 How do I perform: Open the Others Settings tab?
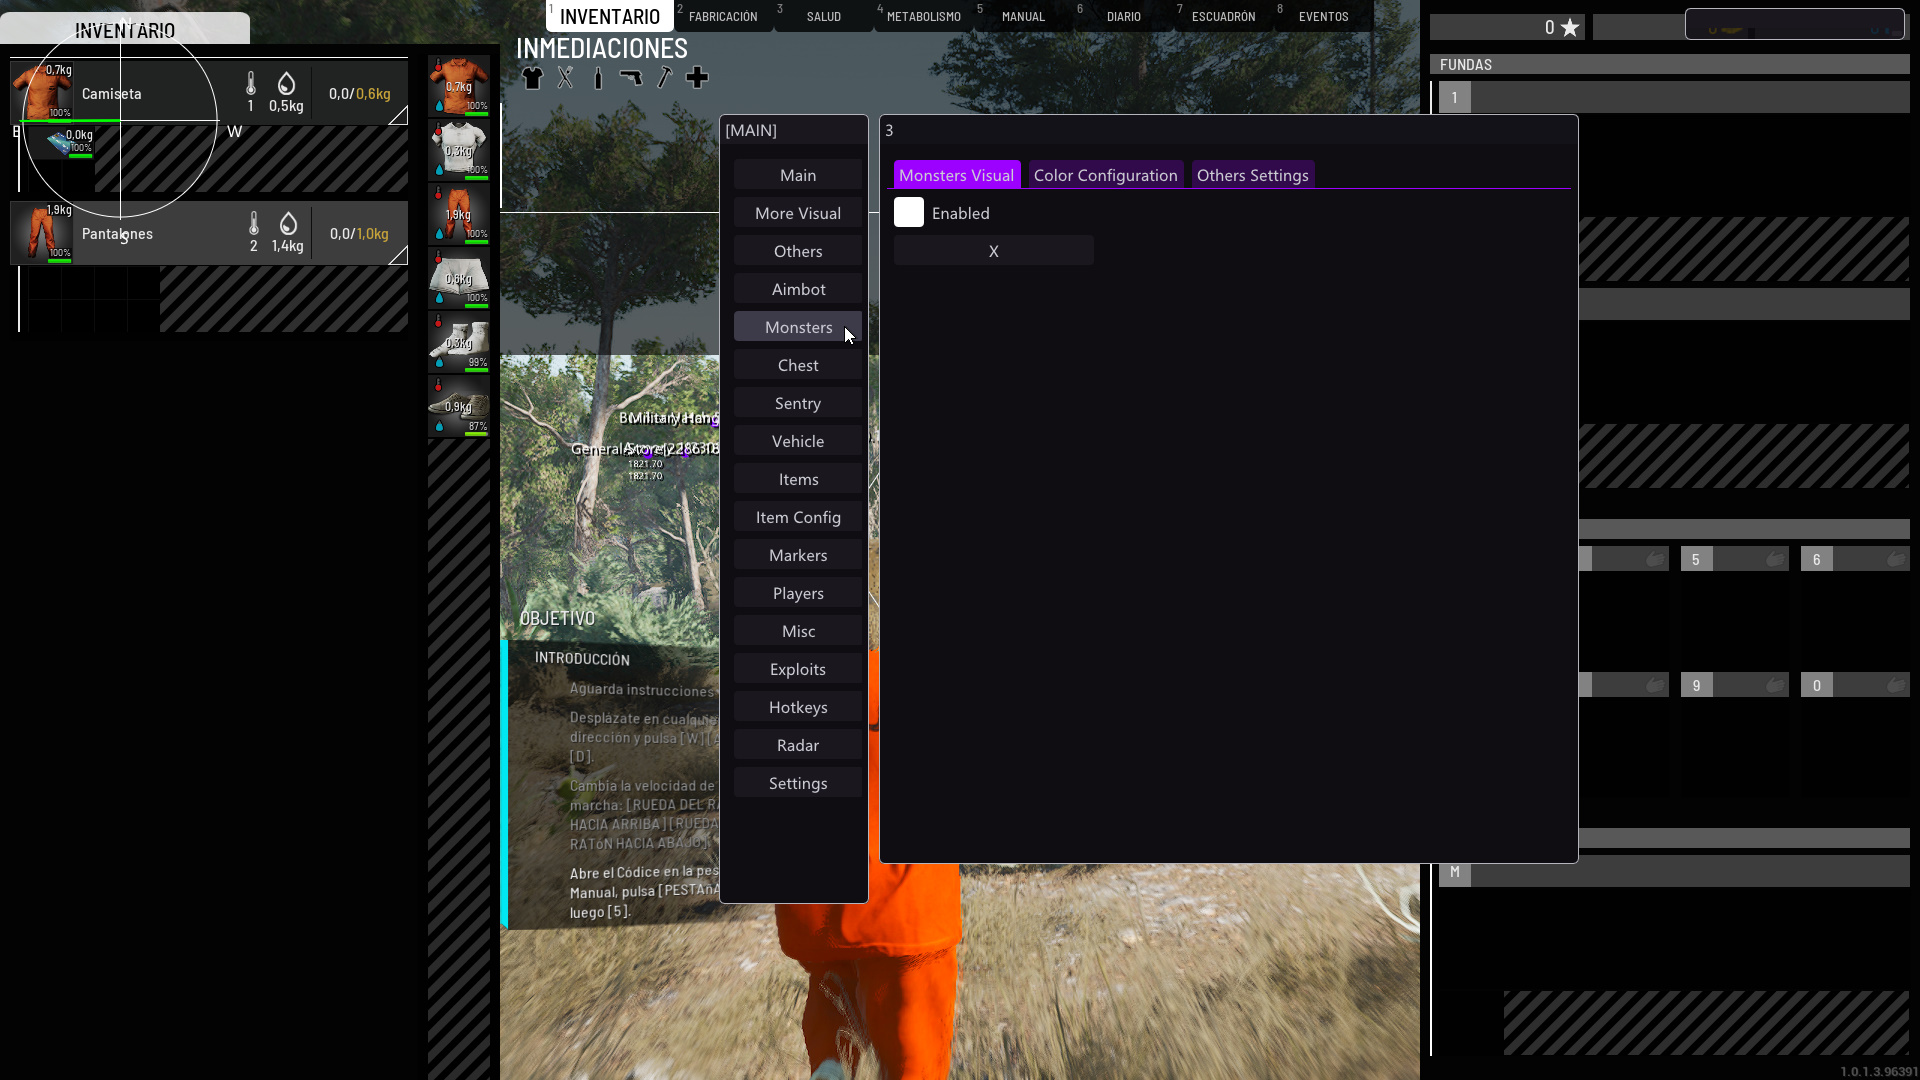point(1252,175)
